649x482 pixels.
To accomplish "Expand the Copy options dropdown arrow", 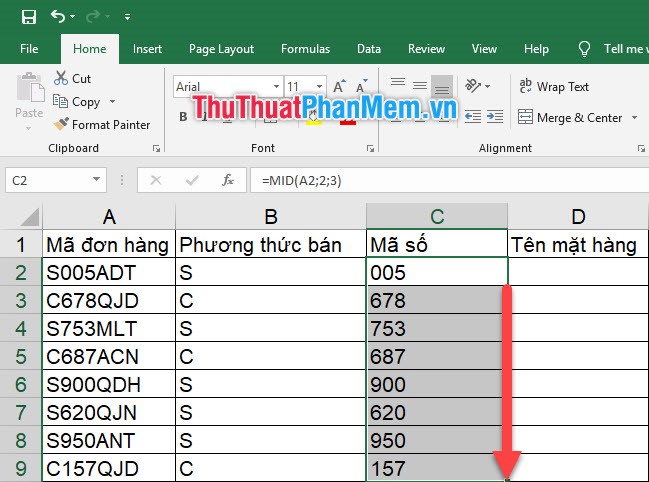I will (113, 101).
